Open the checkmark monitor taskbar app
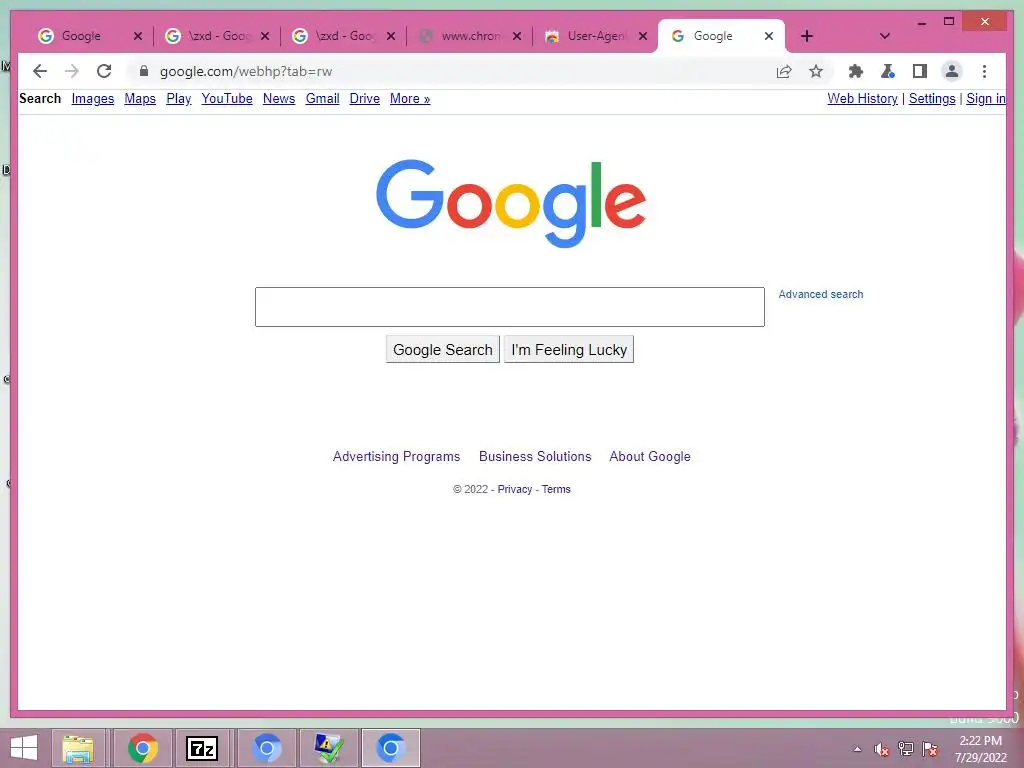The height and width of the screenshot is (768, 1024). [x=328, y=748]
